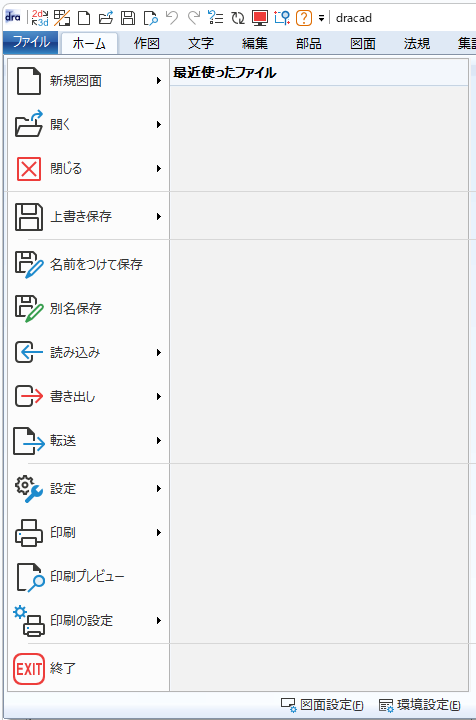Click the red monitor icon in toolbar
476x720 pixels.
[x=260, y=18]
